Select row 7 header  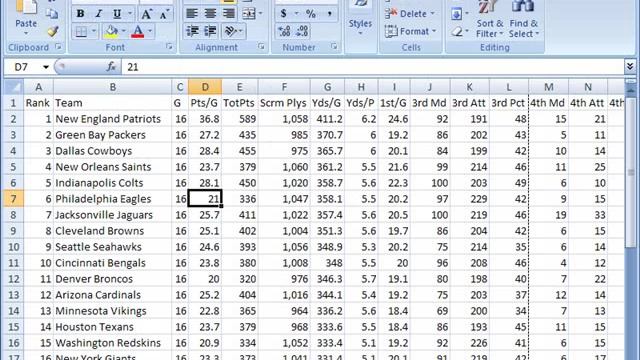point(13,199)
